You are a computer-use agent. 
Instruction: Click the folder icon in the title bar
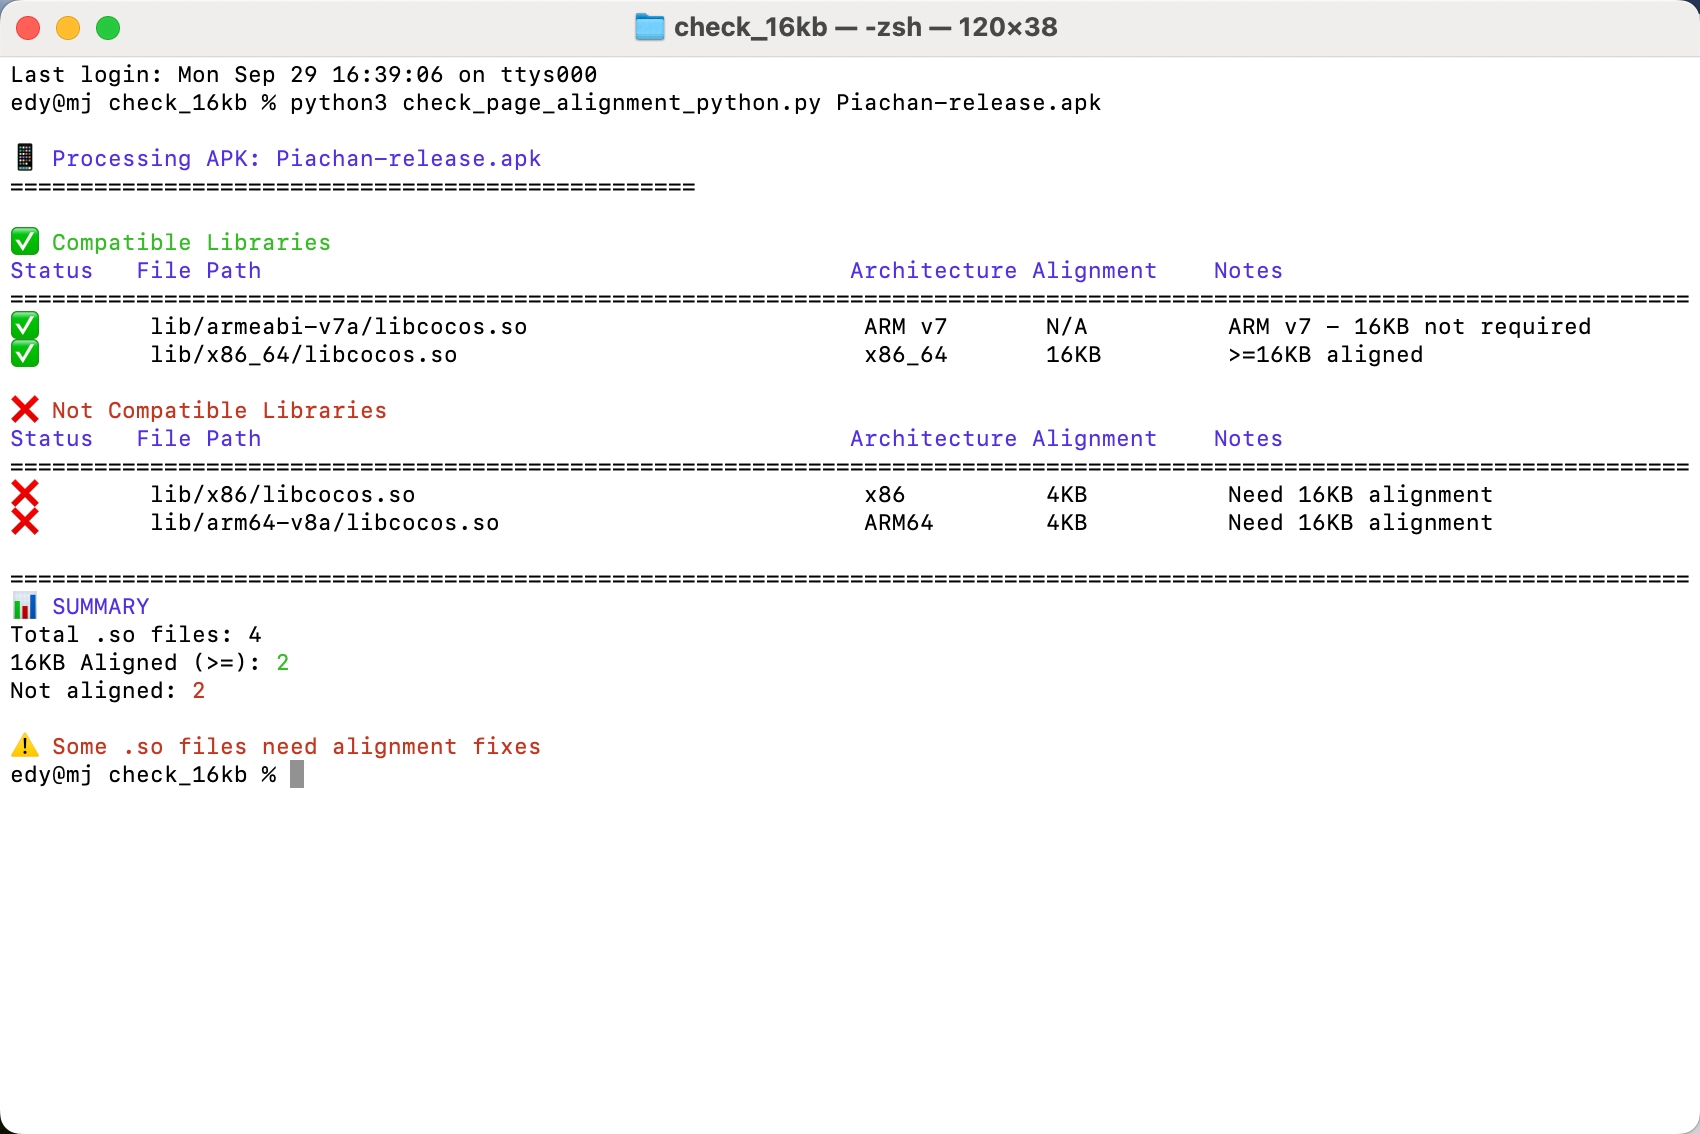[x=650, y=27]
